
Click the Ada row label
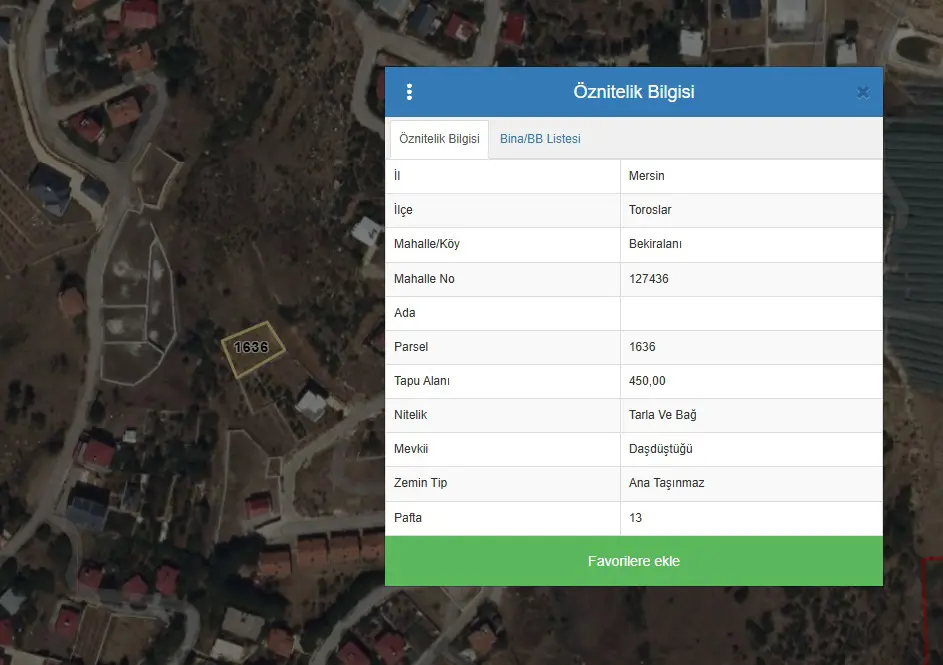coord(405,313)
